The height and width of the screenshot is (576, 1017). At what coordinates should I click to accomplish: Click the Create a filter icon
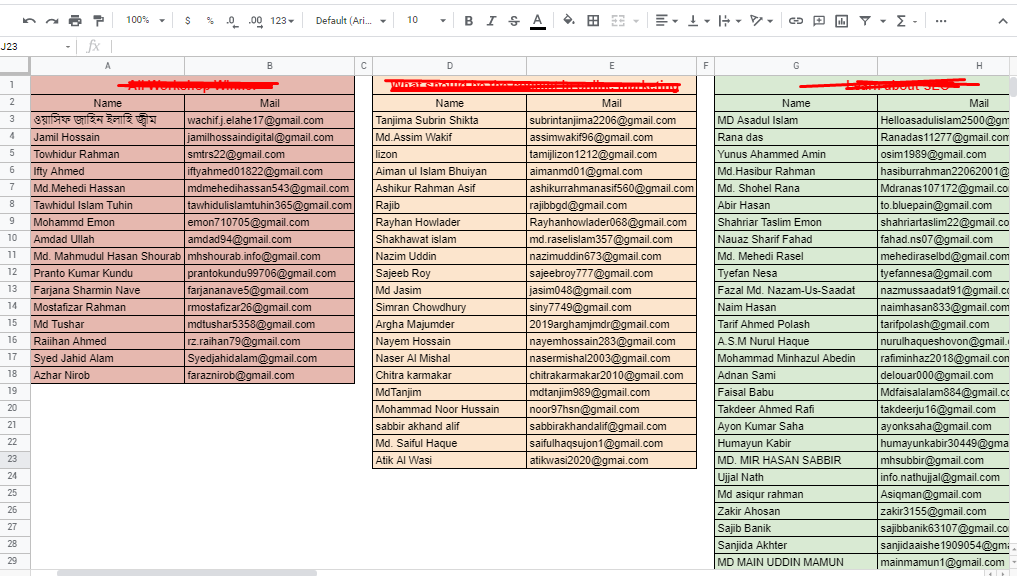[x=865, y=21]
